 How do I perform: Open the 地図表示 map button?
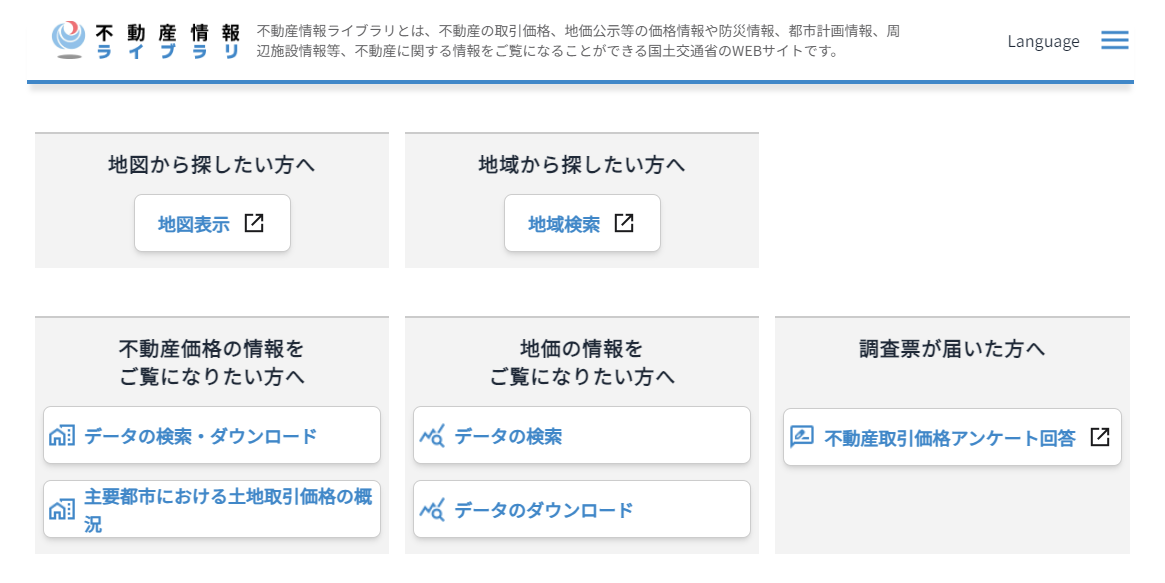[x=194, y=224]
